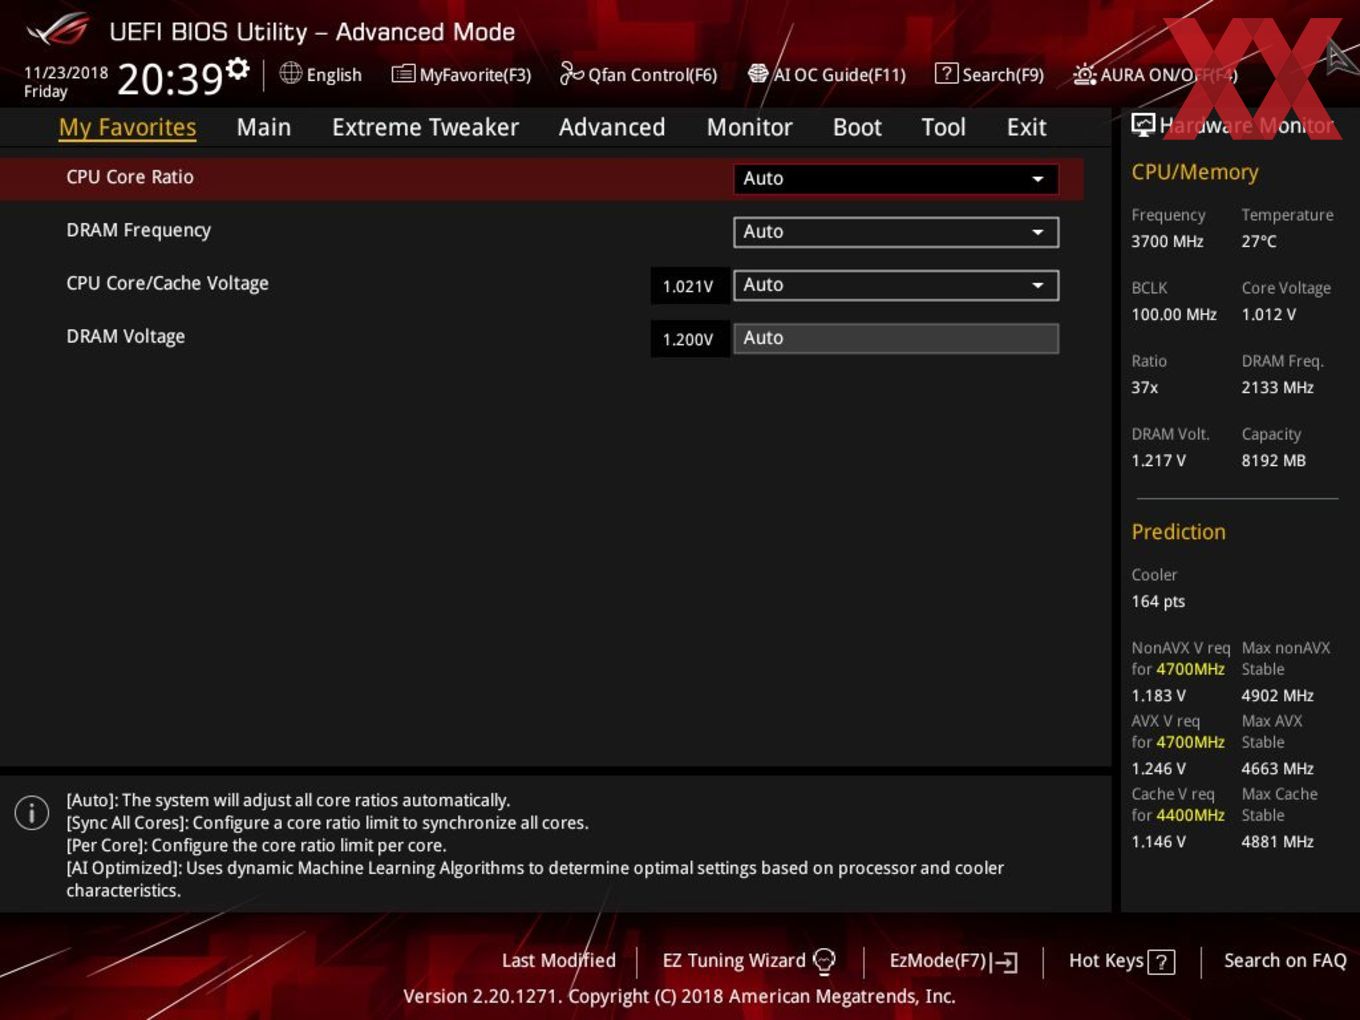
Task: Click the Search(F9) question mark icon
Action: coord(946,73)
